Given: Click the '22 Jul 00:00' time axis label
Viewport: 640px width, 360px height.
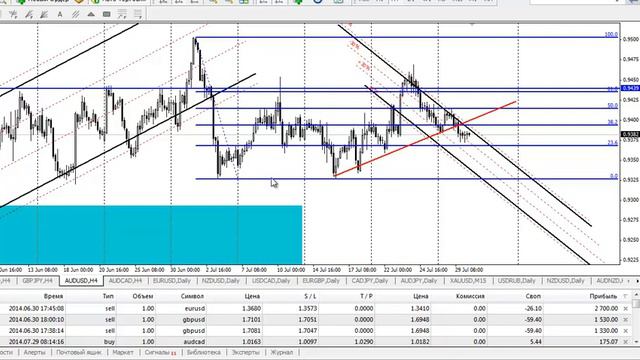Looking at the screenshot, I should tap(398, 270).
